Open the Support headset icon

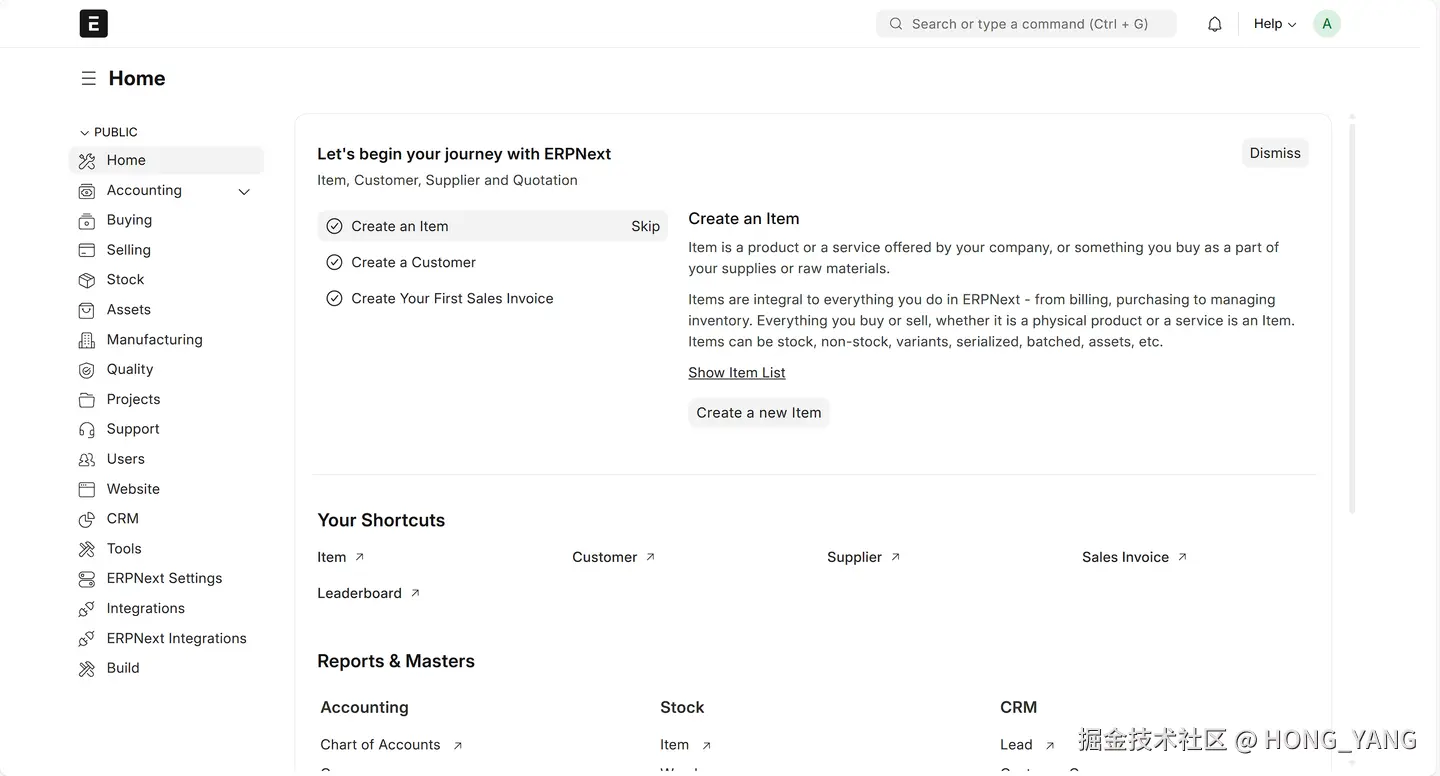point(87,429)
